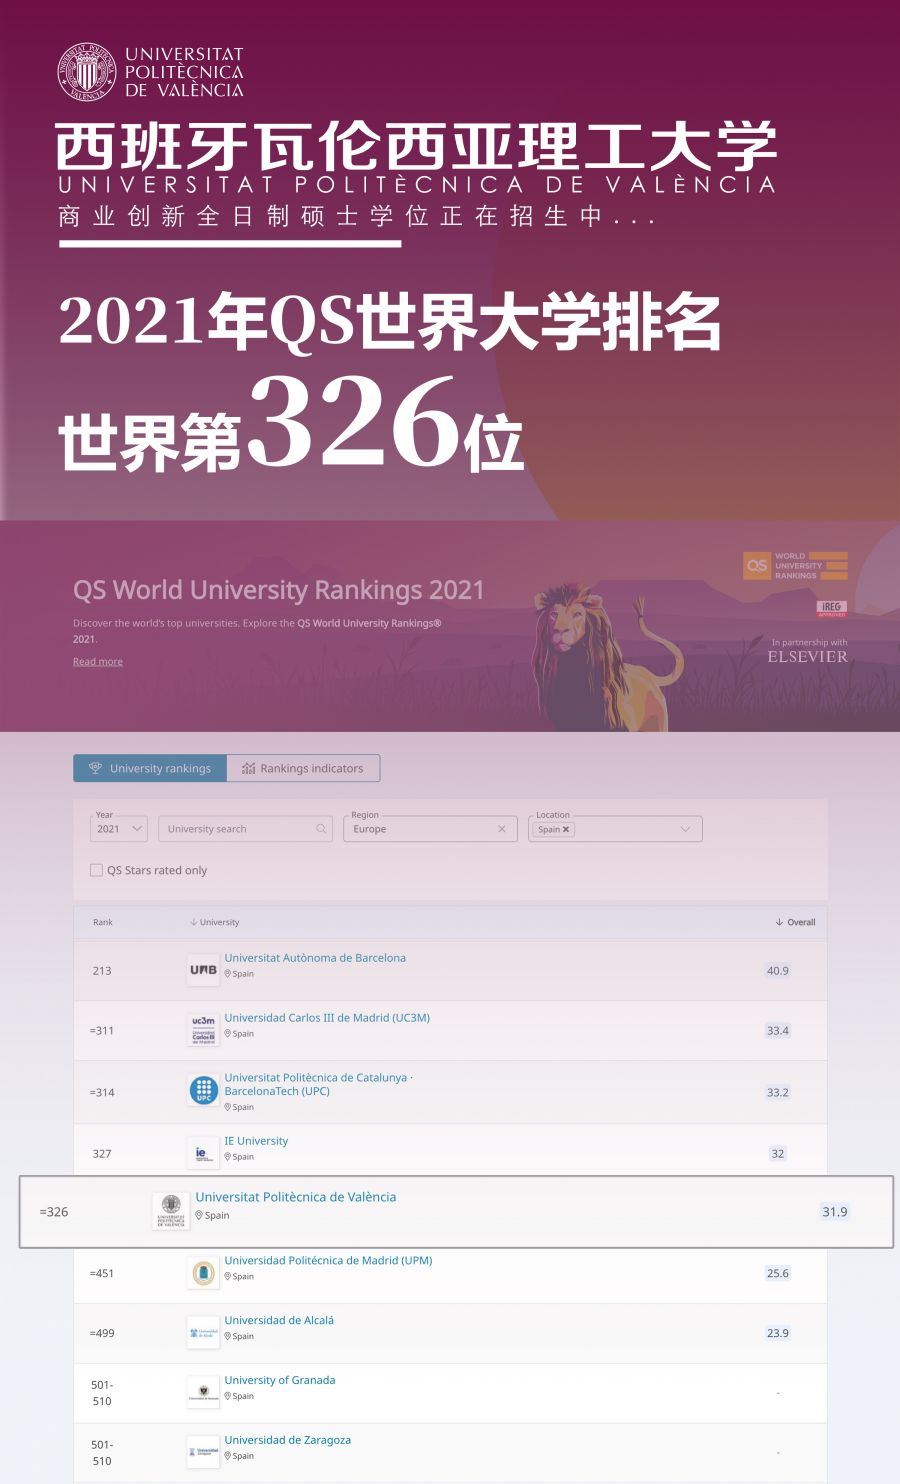Image resolution: width=900 pixels, height=1484 pixels.
Task: Click the University search field
Action: 245,829
